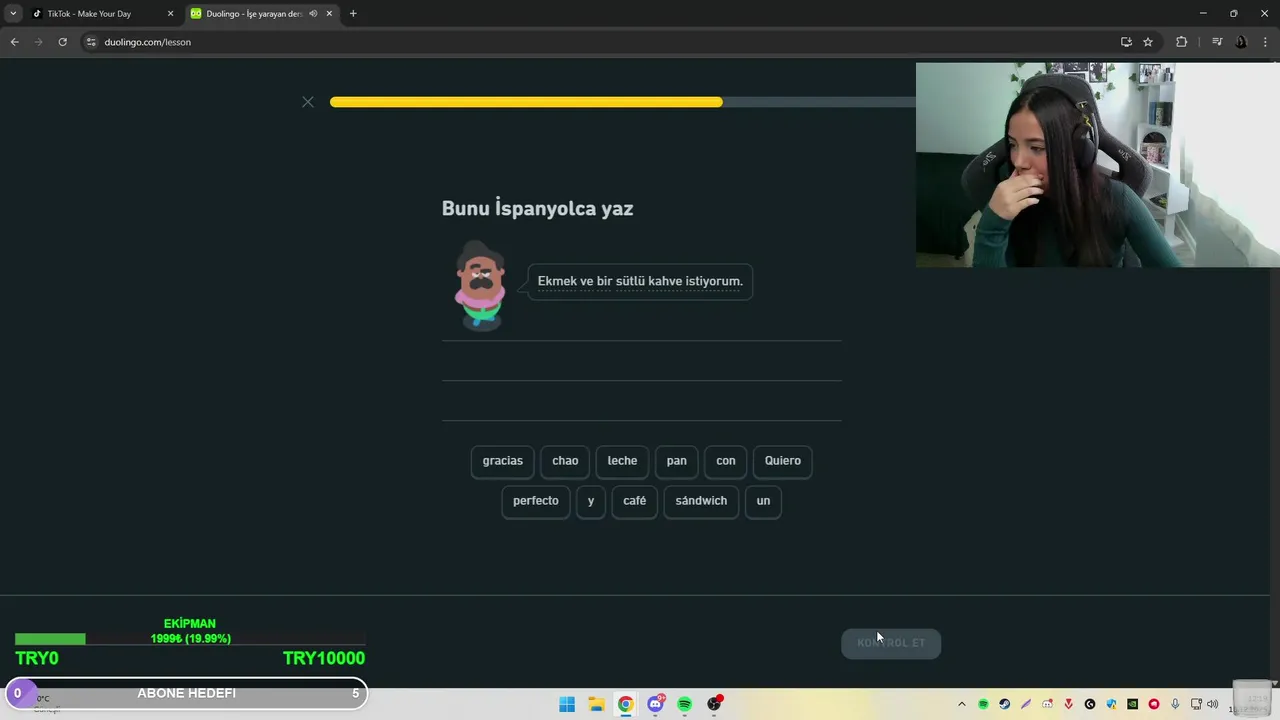Click the install app icon in the address bar
This screenshot has width=1280, height=720.
[1126, 42]
